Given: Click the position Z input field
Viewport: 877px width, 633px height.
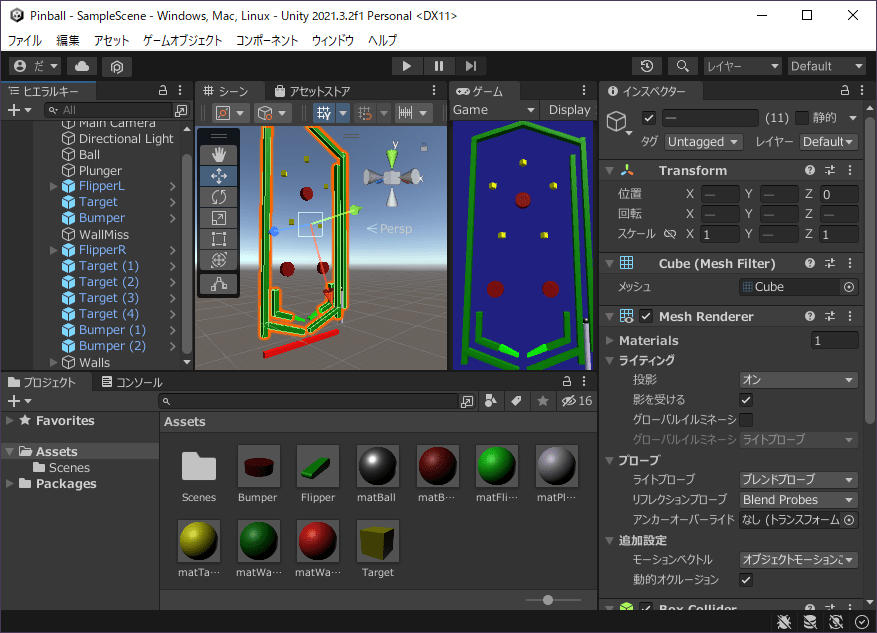Looking at the screenshot, I should click(x=838, y=194).
